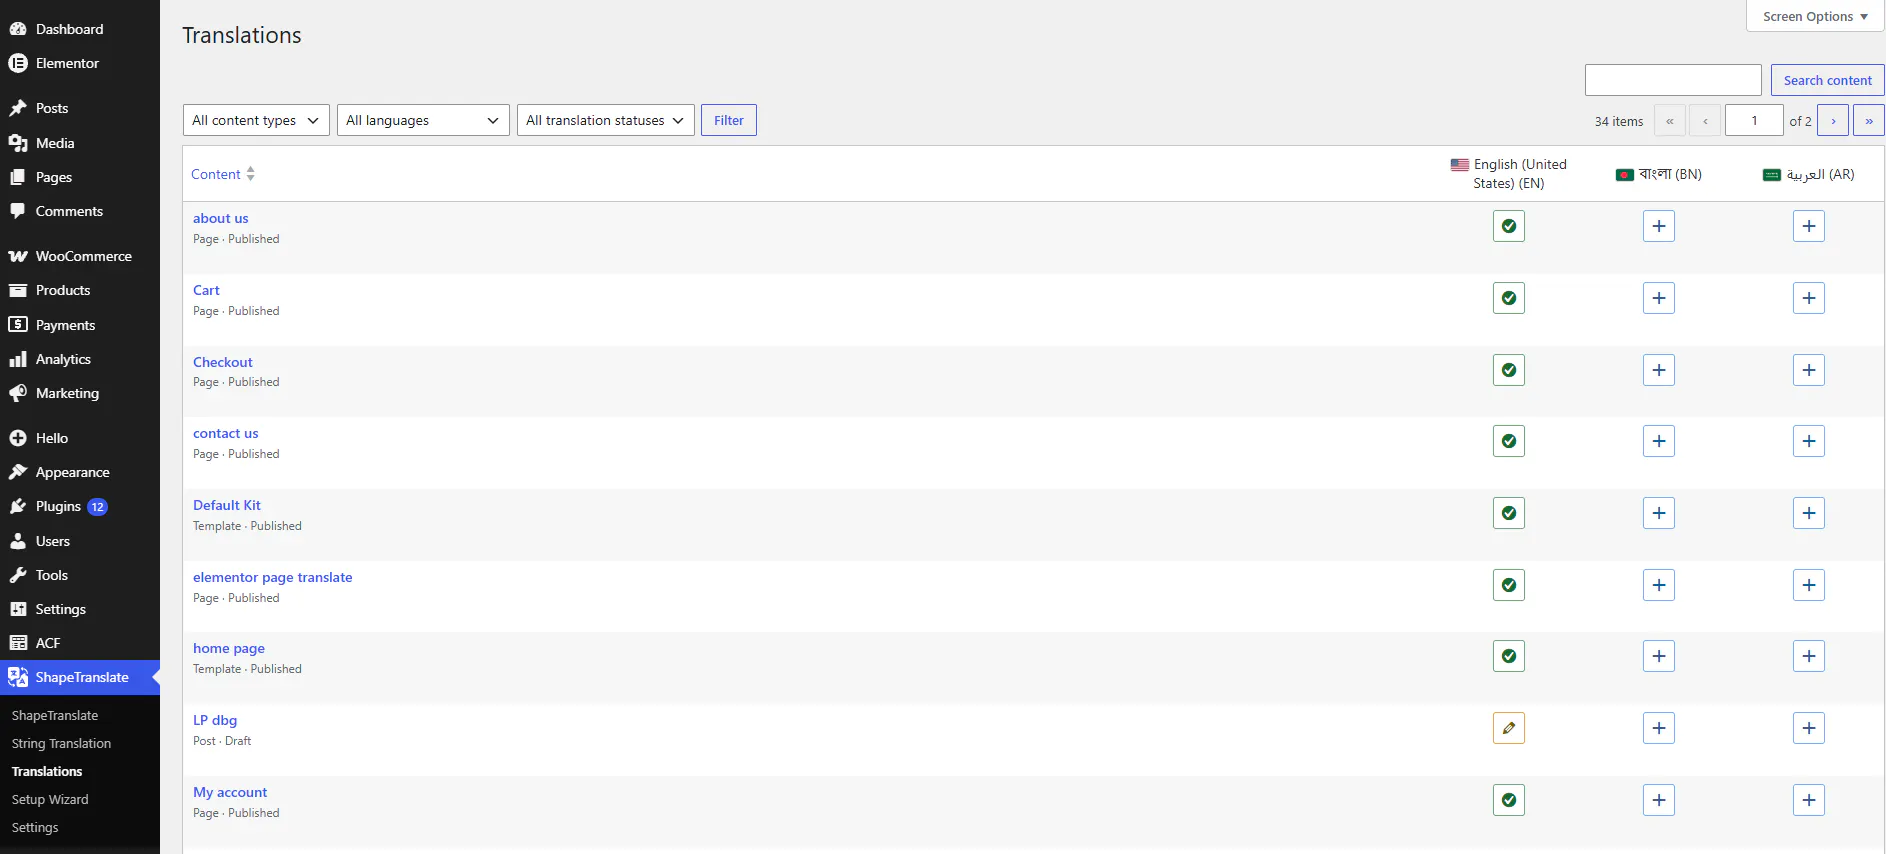Open the All content types dropdown

(x=256, y=120)
